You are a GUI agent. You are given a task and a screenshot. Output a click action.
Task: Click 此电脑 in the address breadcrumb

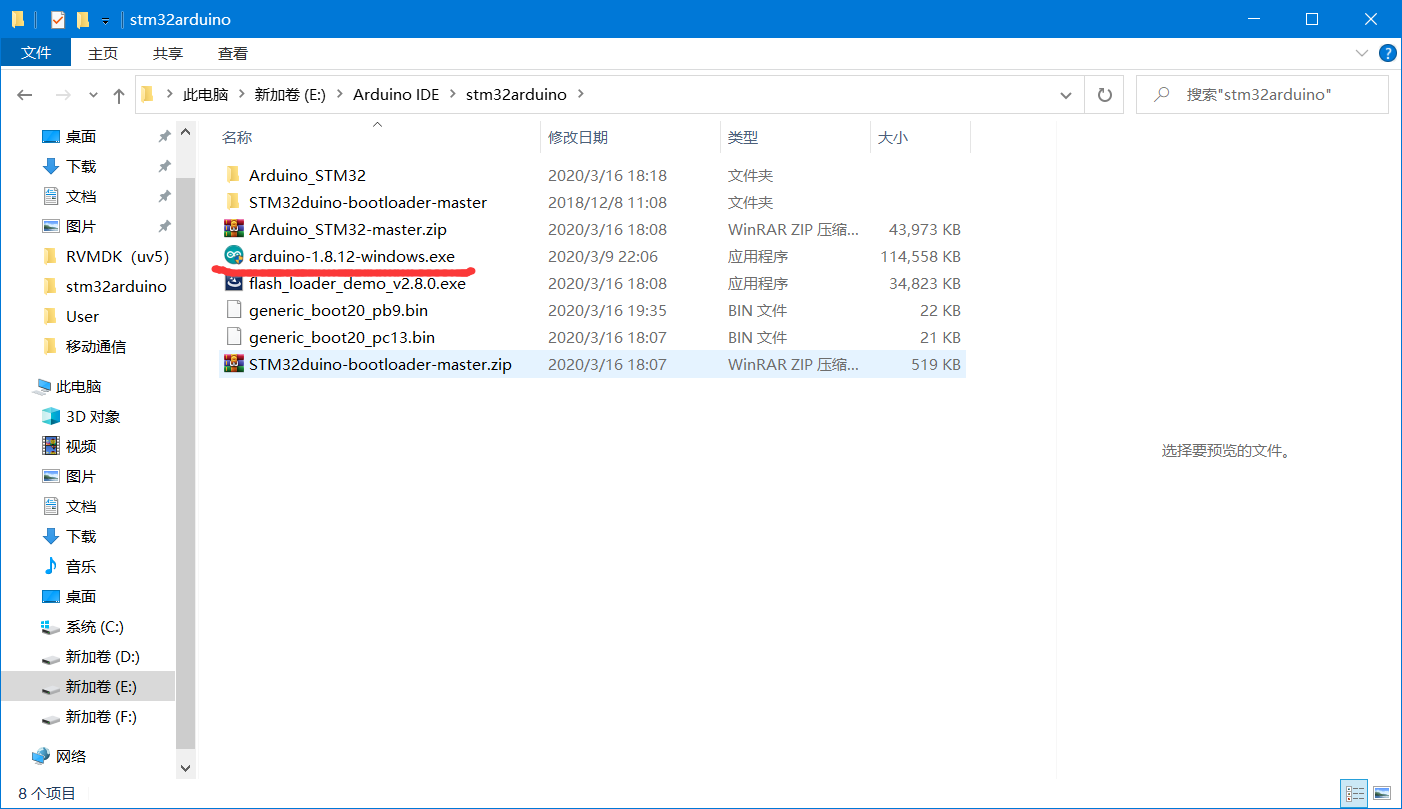206,95
